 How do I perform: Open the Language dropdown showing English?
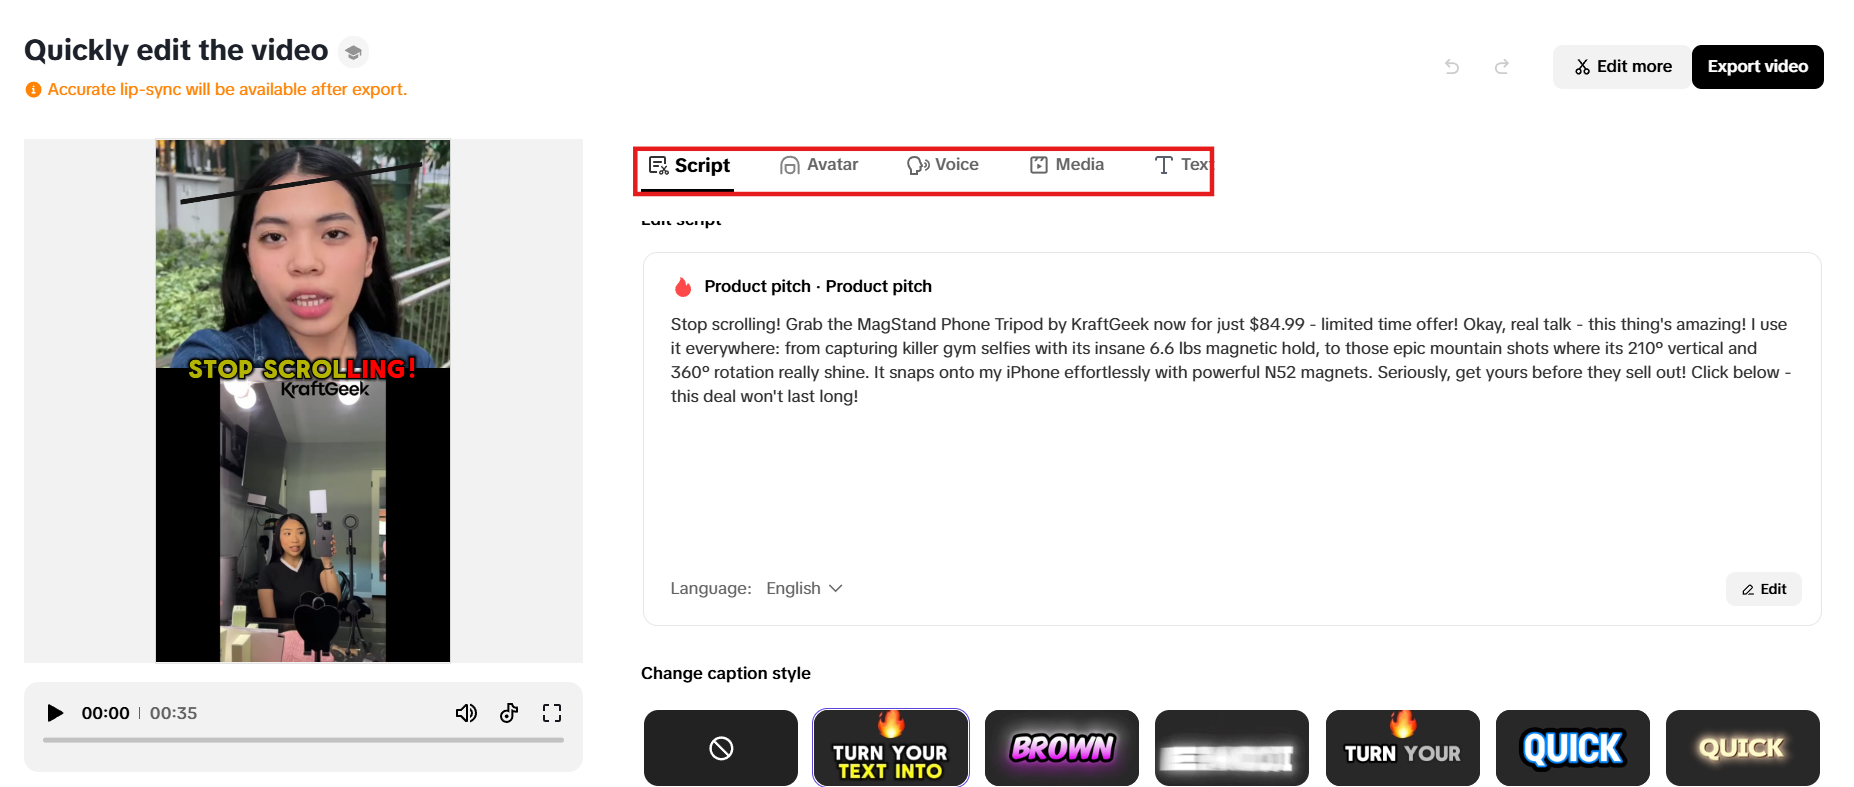point(803,588)
